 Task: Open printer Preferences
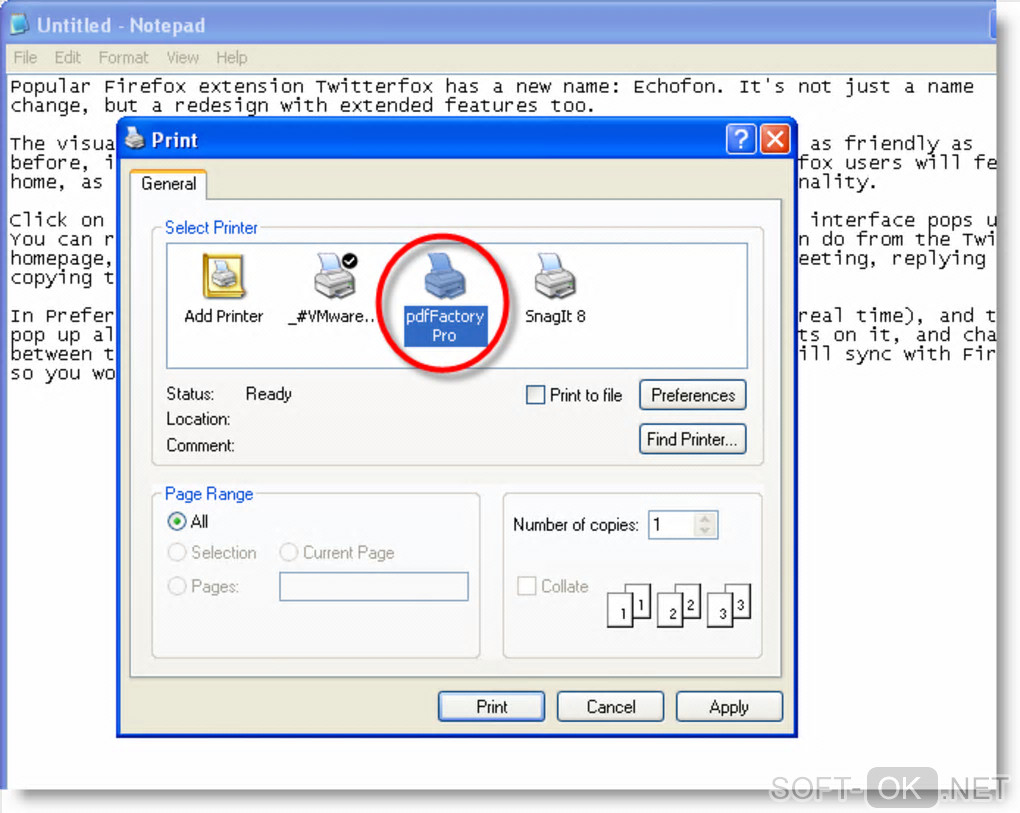click(693, 395)
